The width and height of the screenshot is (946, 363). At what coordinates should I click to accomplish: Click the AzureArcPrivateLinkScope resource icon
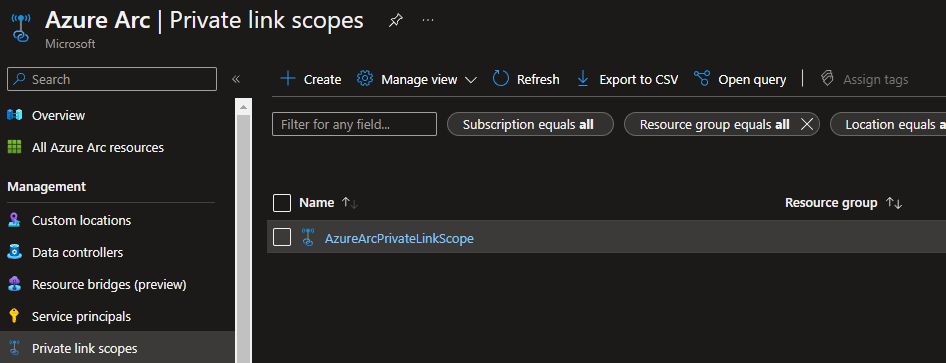coord(308,238)
